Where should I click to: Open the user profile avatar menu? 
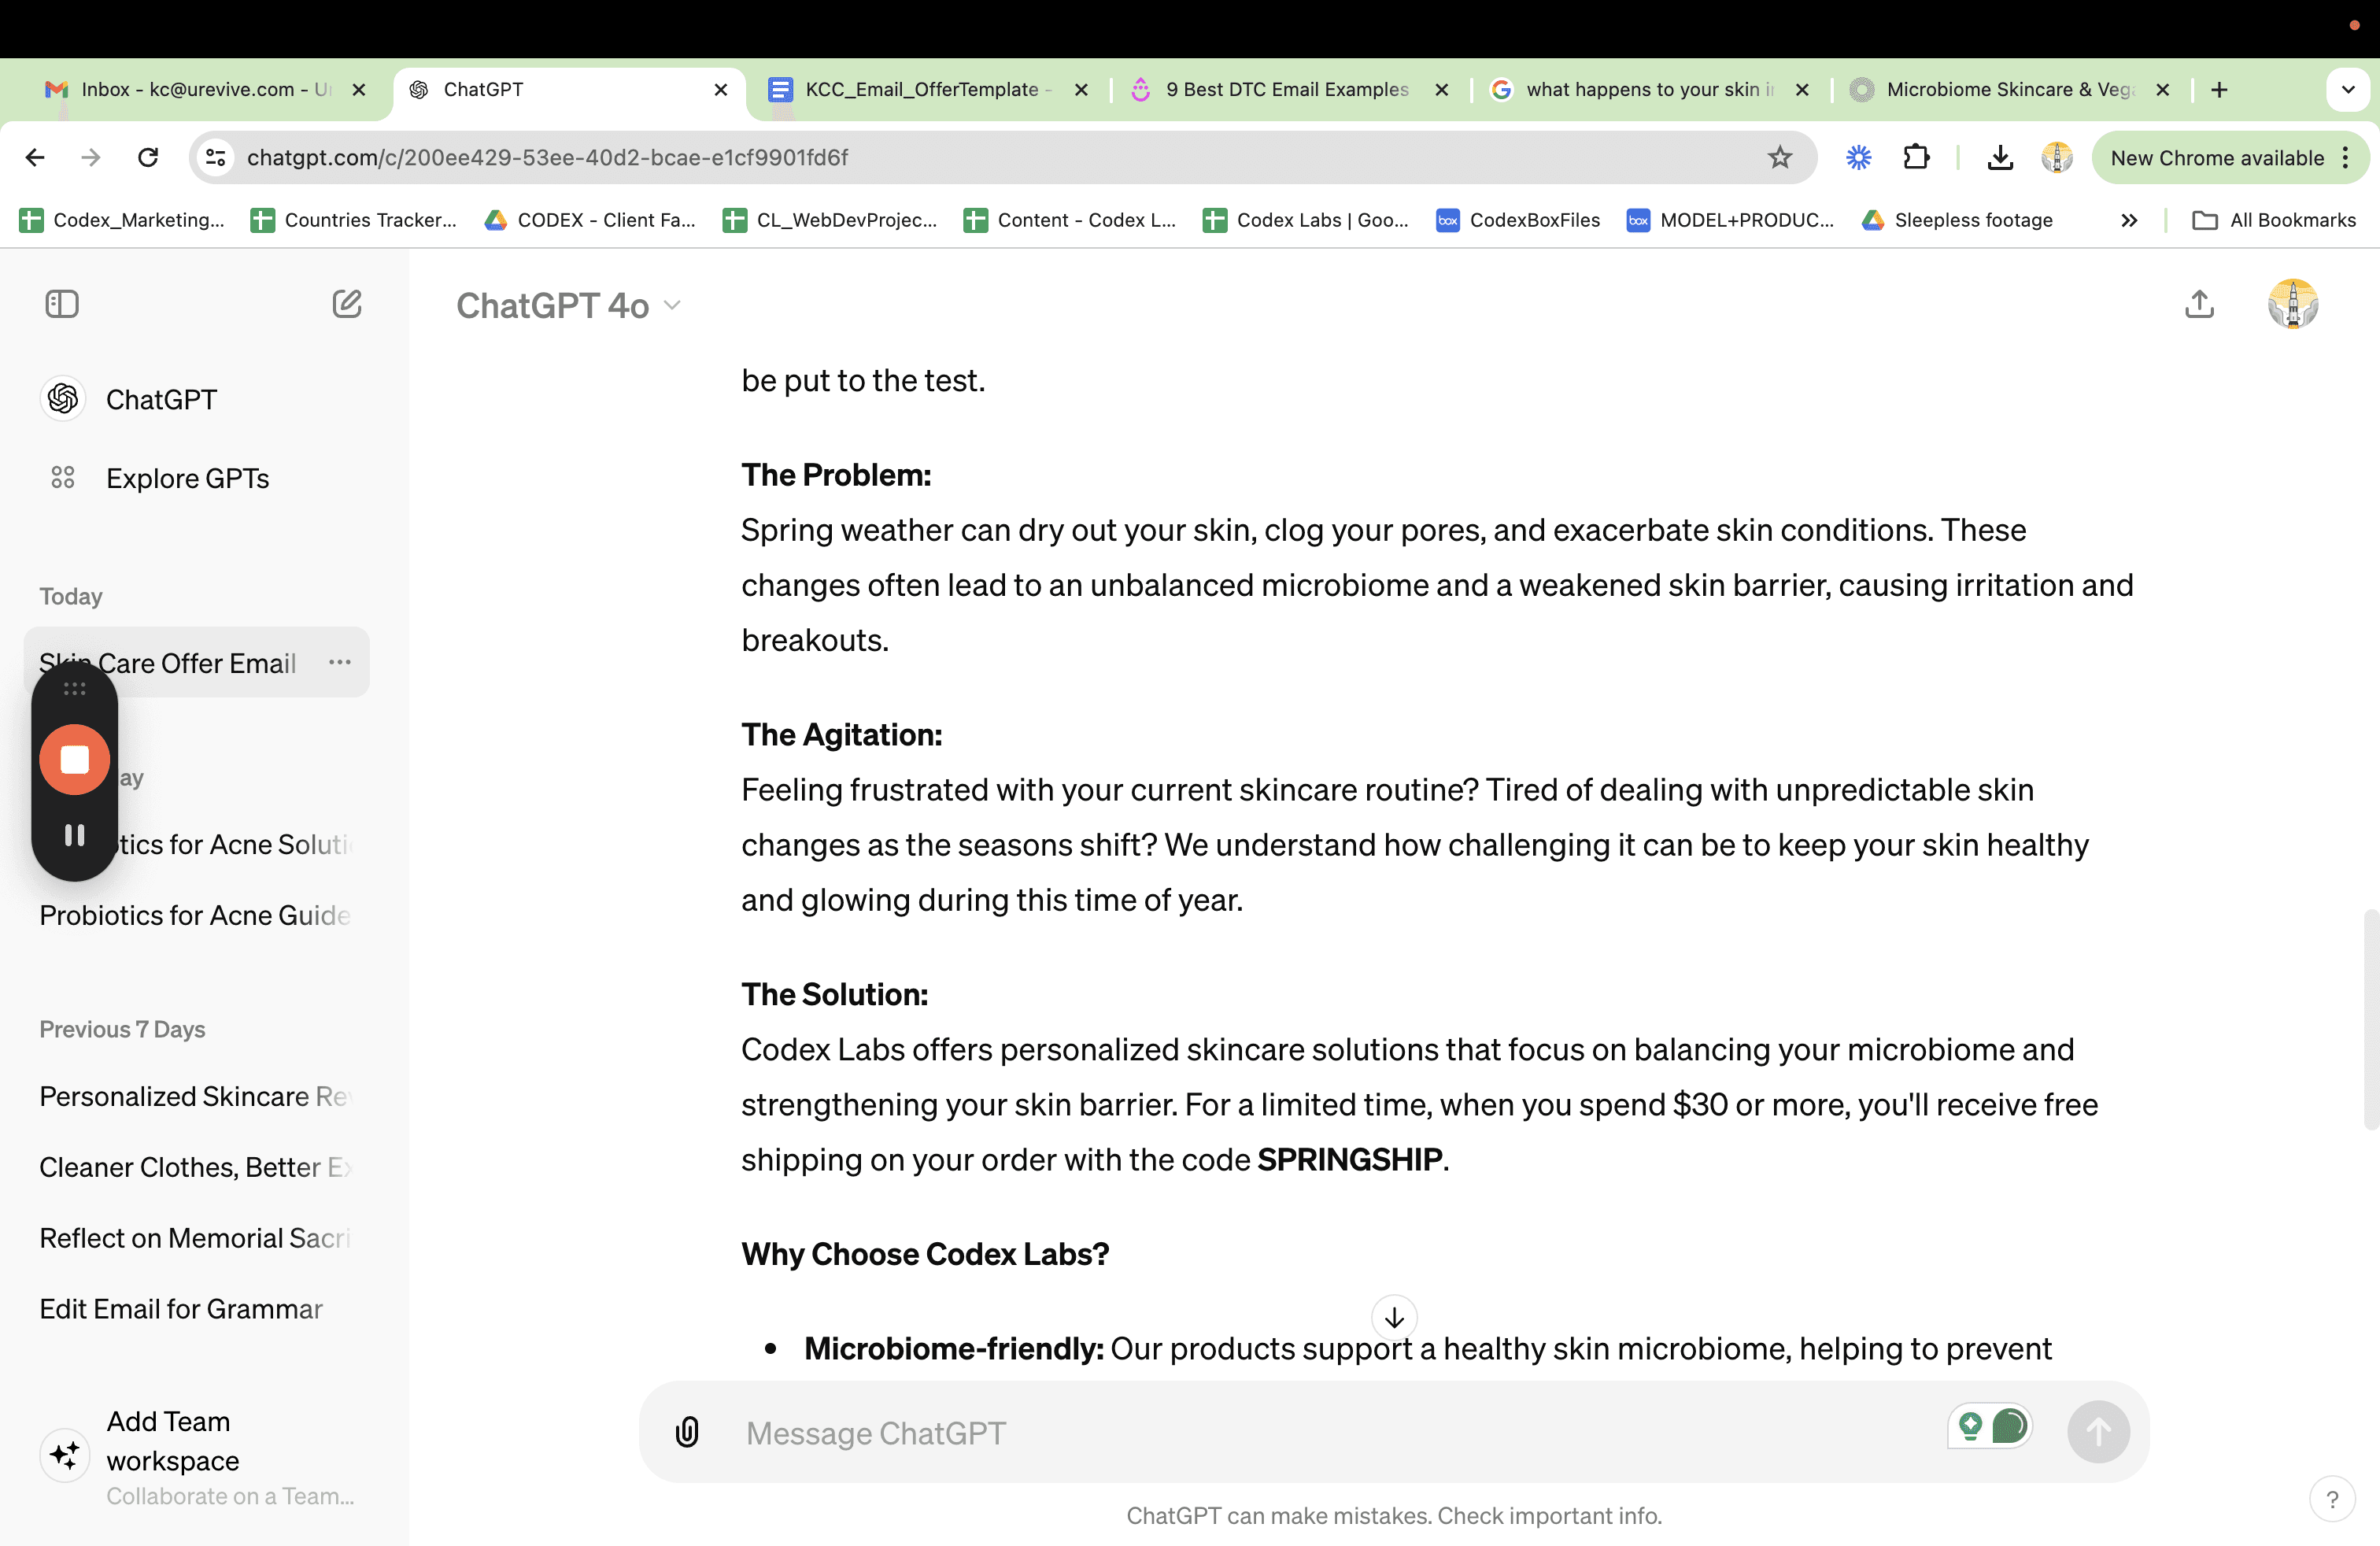coord(2293,304)
